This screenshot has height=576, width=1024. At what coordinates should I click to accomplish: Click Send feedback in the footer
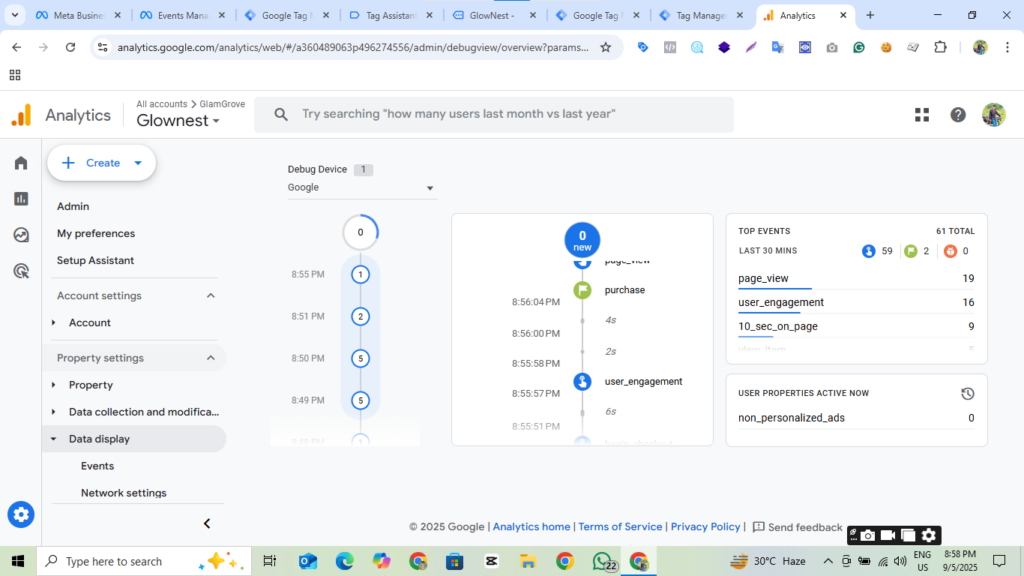click(797, 527)
